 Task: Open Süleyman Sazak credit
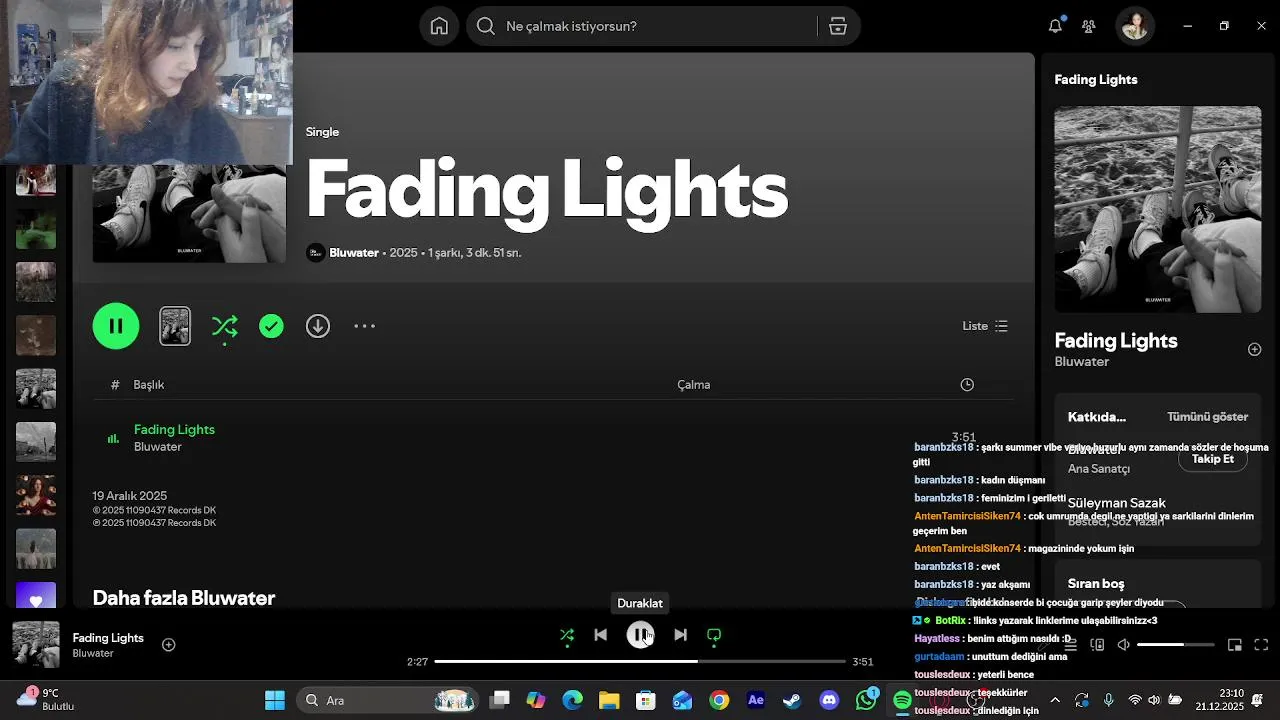click(x=1117, y=503)
